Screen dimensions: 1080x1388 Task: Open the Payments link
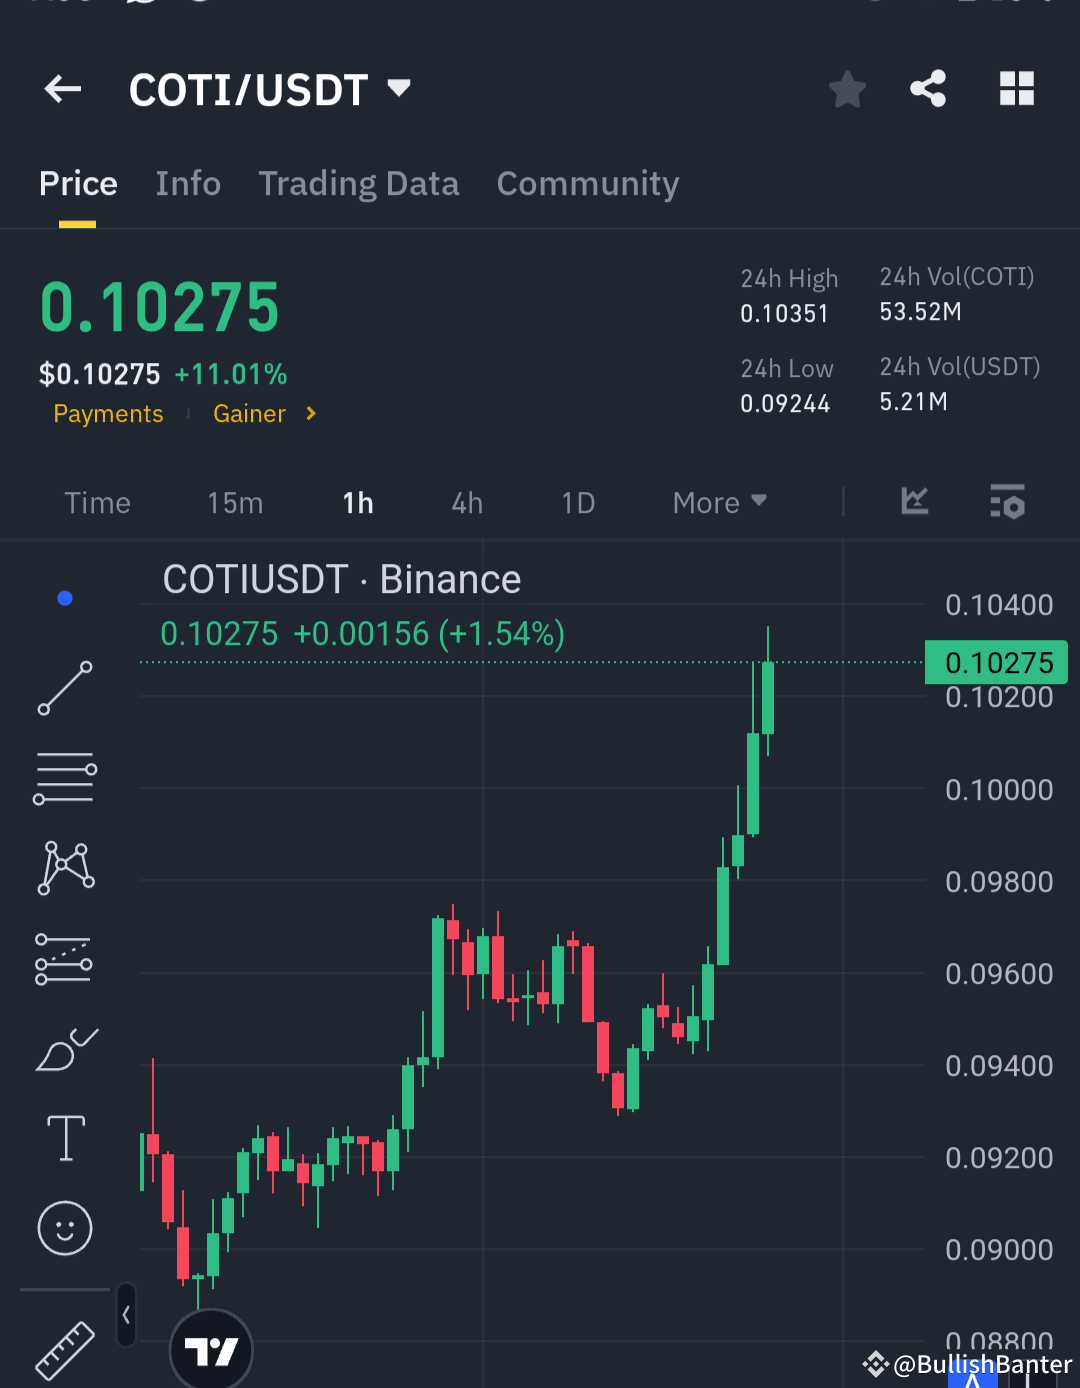(108, 414)
